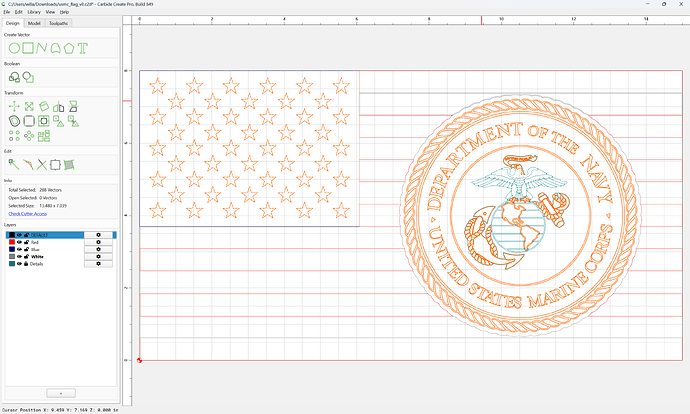
Task: Toggle visibility of the Blue layer
Action: 19,249
